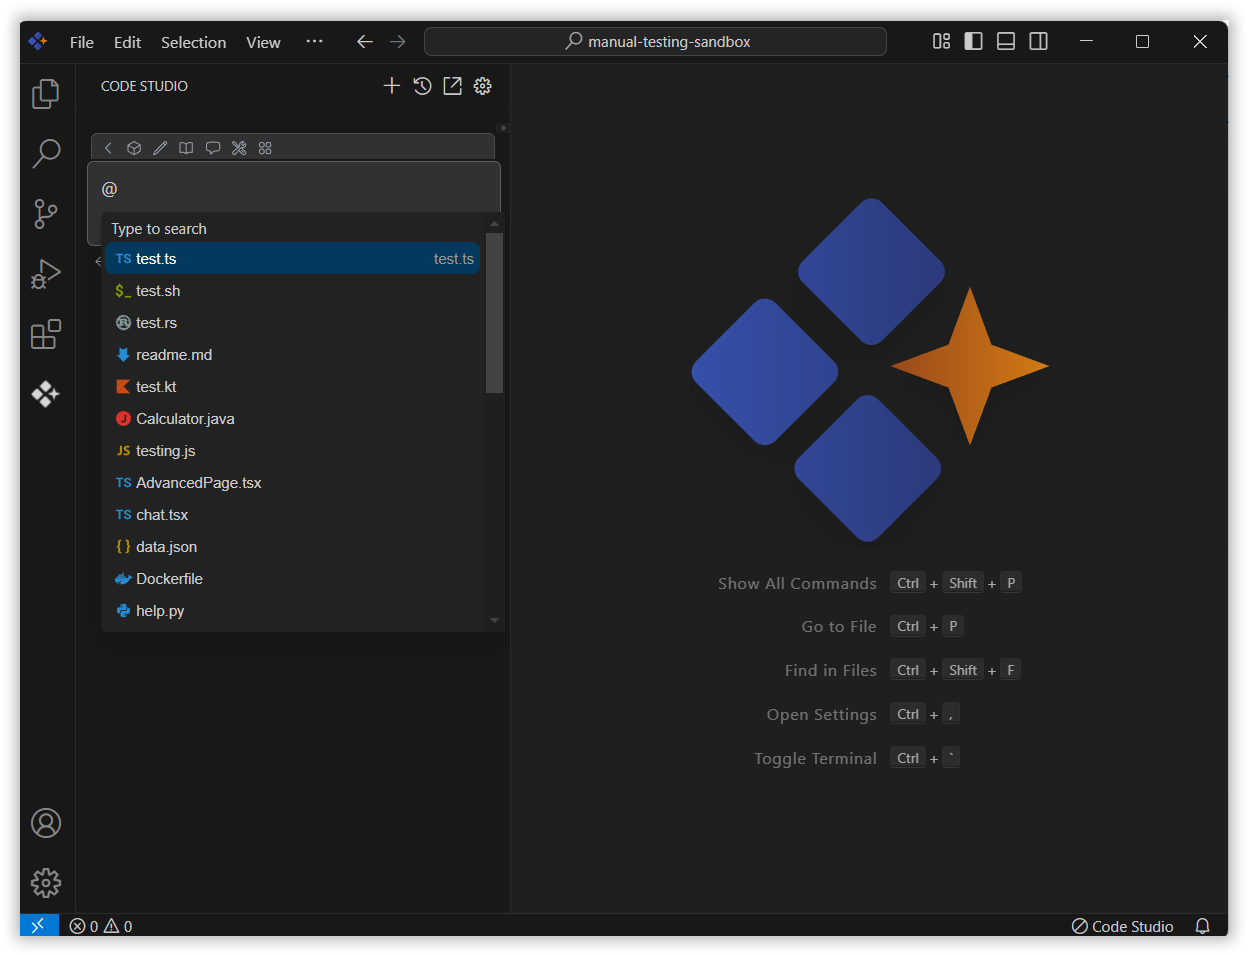Select test.rs from file suggestion list
The height and width of the screenshot is (956, 1249).
pyautogui.click(x=292, y=323)
